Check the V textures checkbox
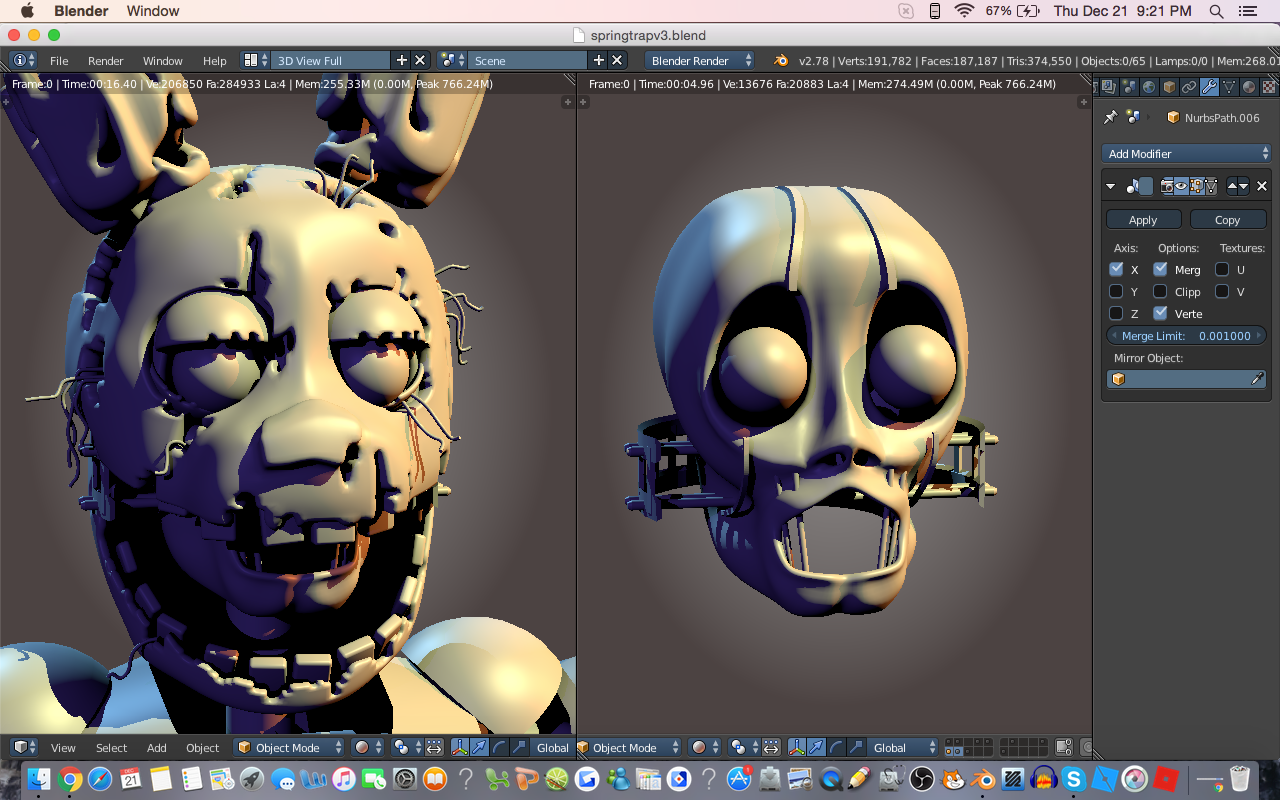 pos(1222,291)
